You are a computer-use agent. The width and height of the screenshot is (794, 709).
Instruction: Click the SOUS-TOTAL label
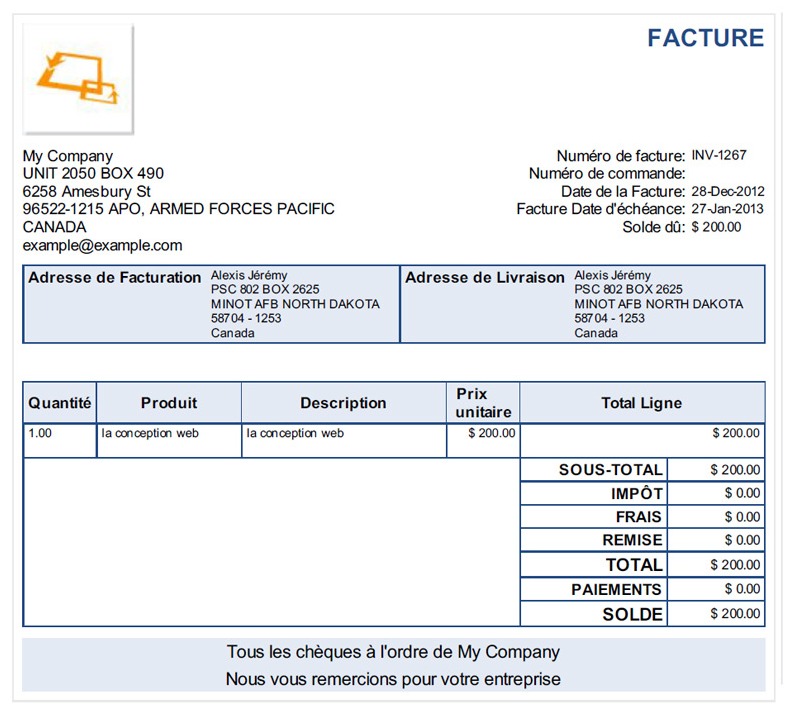610,470
